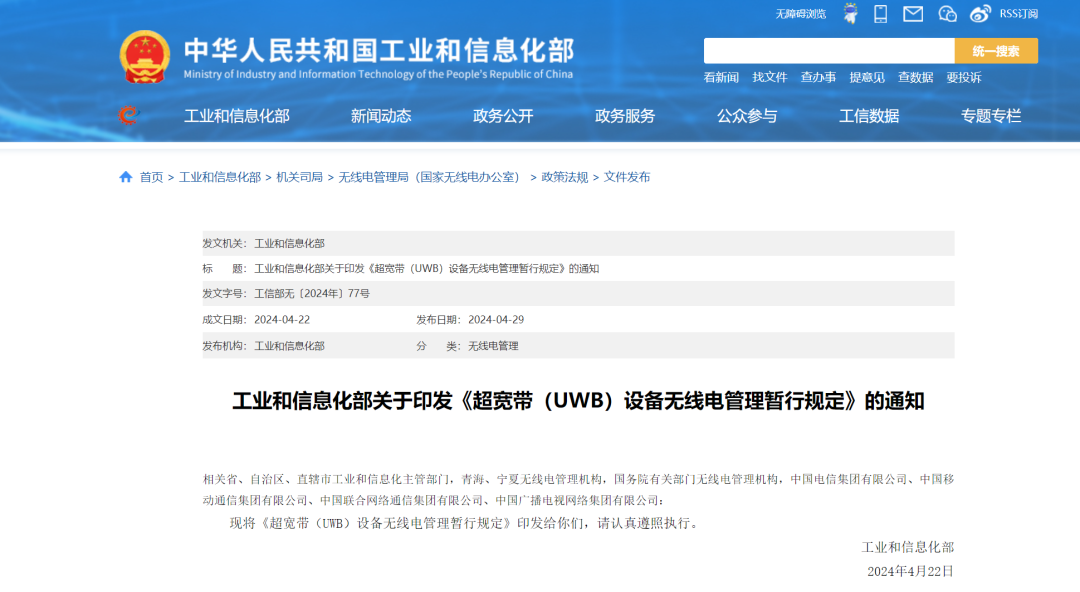This screenshot has height=592, width=1080.
Task: Click the mobile version phone icon
Action: tap(881, 13)
